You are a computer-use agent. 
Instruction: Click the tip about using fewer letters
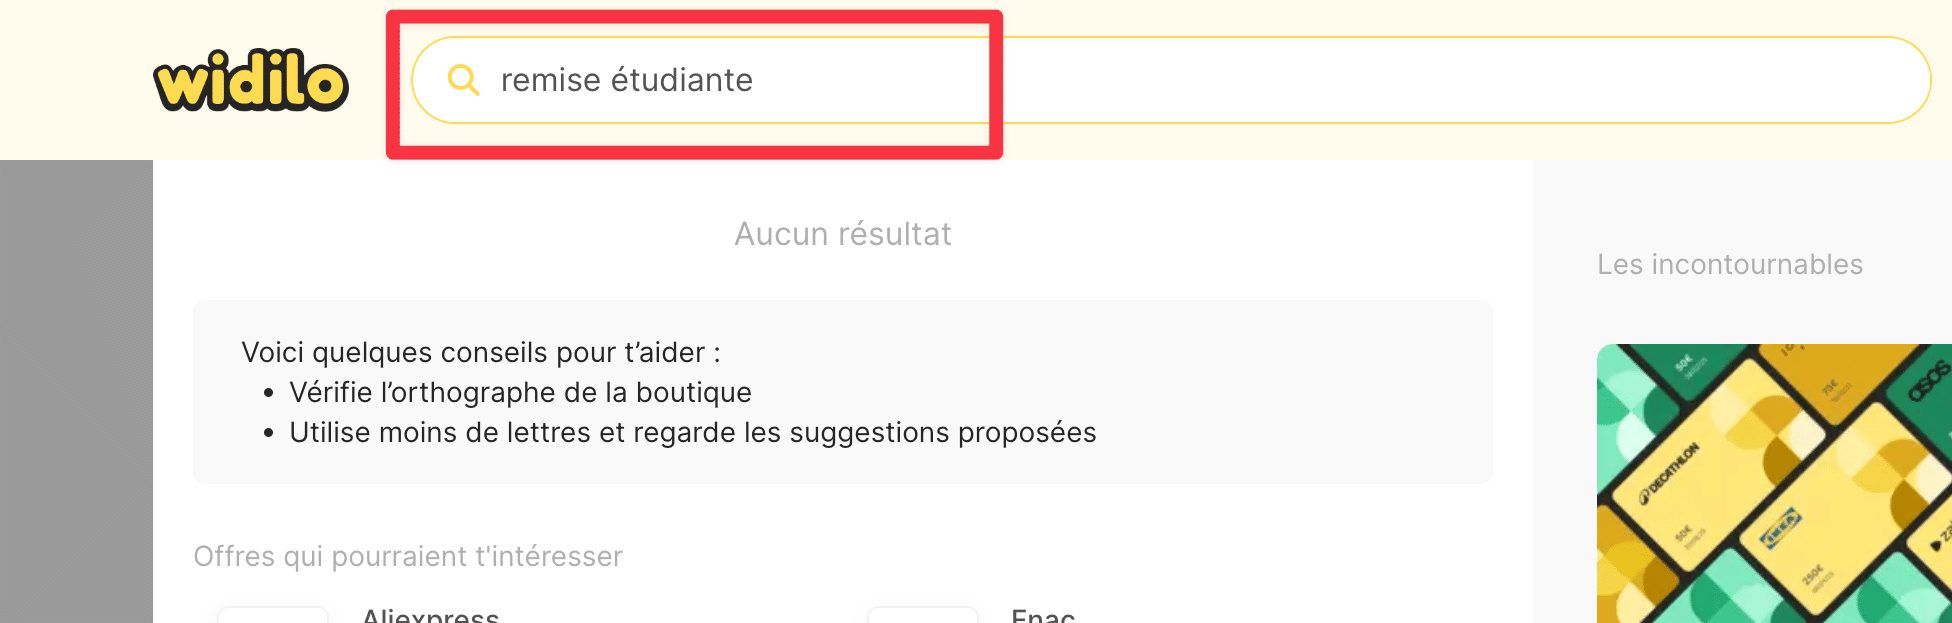pyautogui.click(x=693, y=432)
